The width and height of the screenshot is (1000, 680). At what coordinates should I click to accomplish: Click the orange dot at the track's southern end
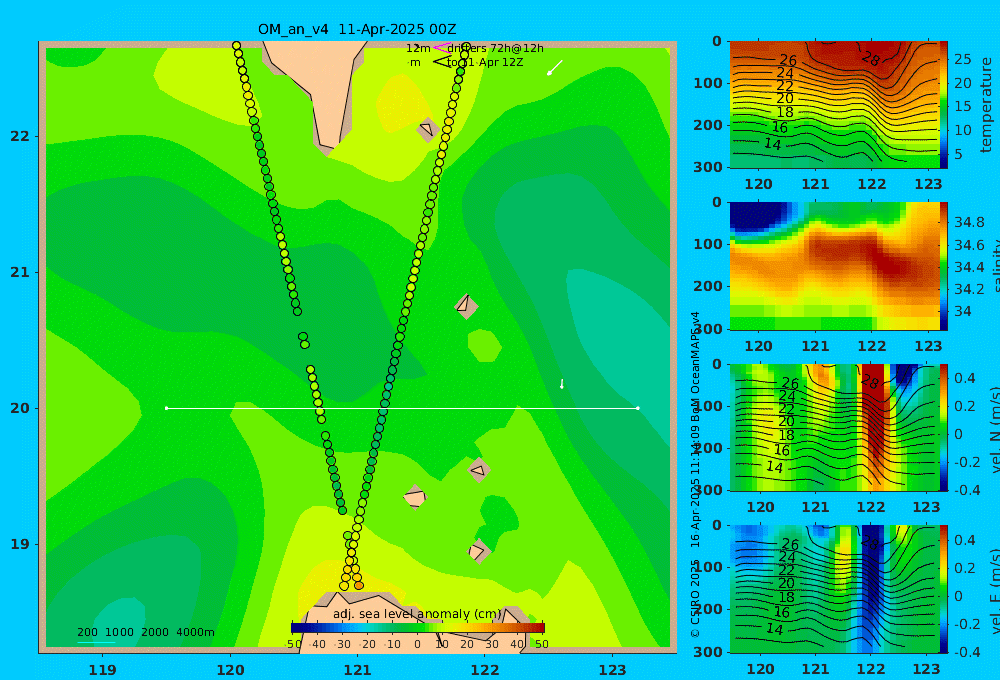point(358,586)
